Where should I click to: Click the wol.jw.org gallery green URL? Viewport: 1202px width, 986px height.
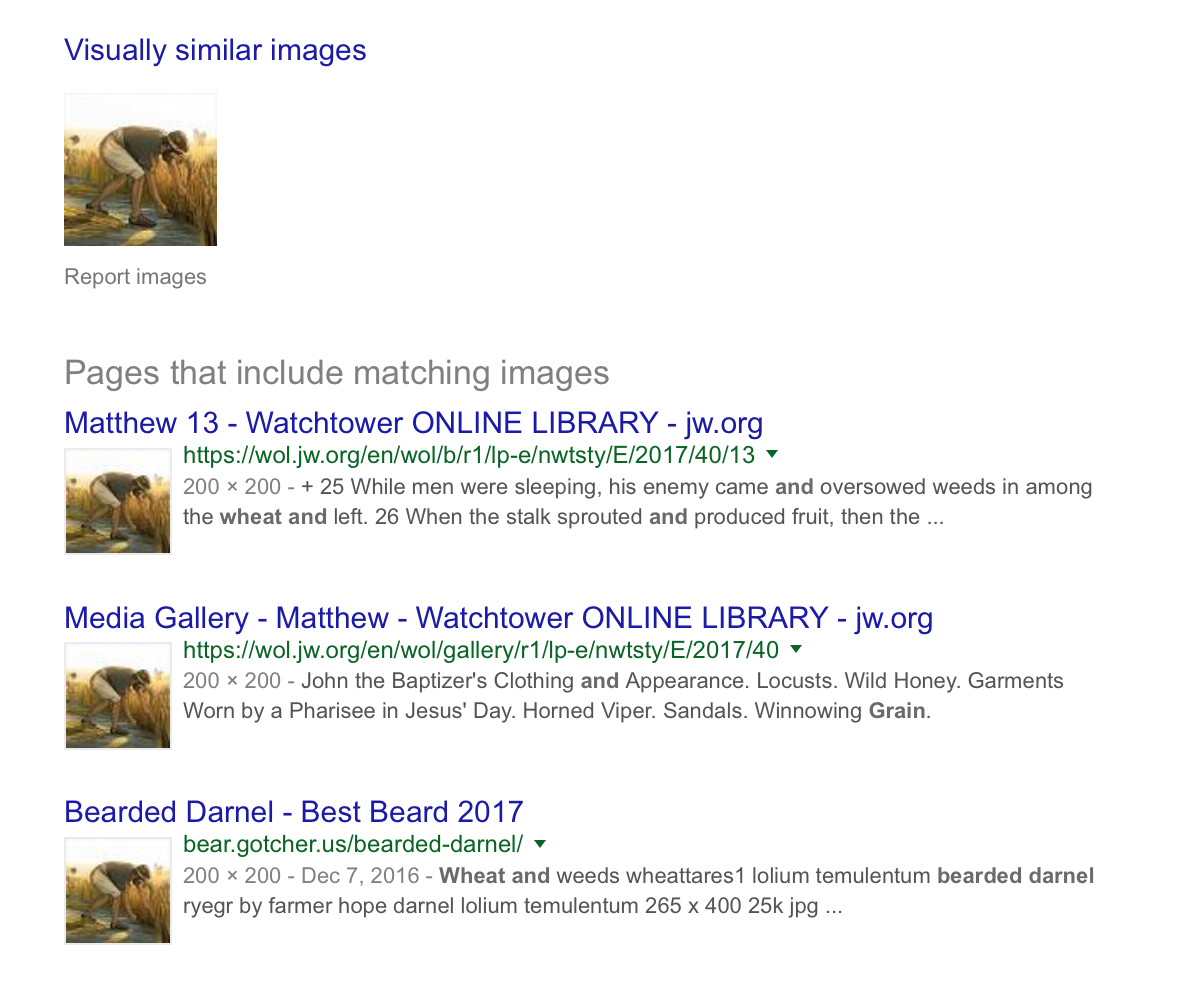[481, 650]
